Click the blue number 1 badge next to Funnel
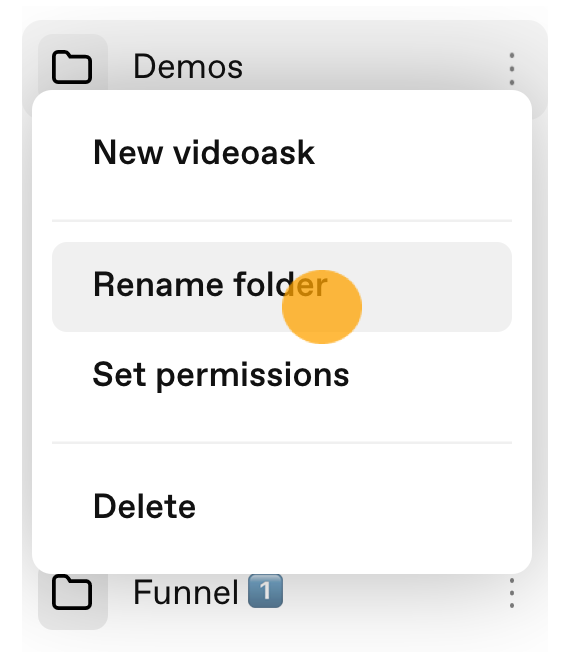The image size is (568, 652). (x=265, y=591)
